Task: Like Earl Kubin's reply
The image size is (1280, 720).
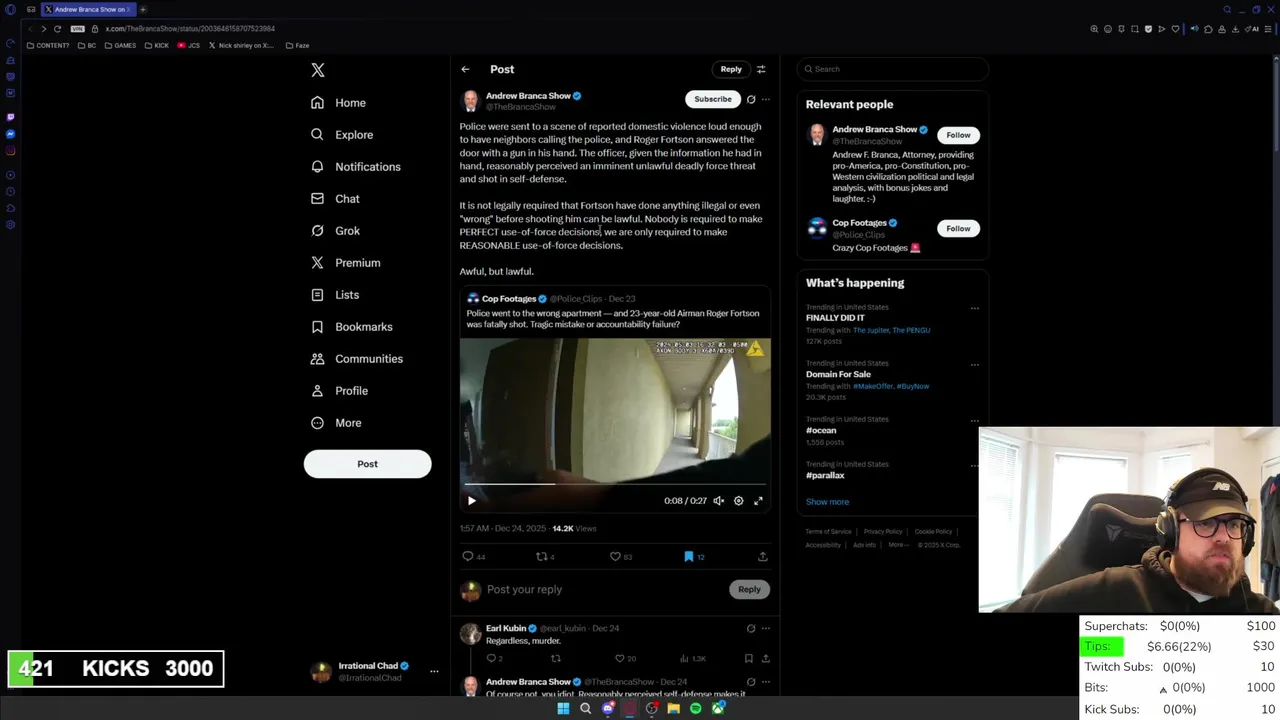Action: click(x=619, y=658)
